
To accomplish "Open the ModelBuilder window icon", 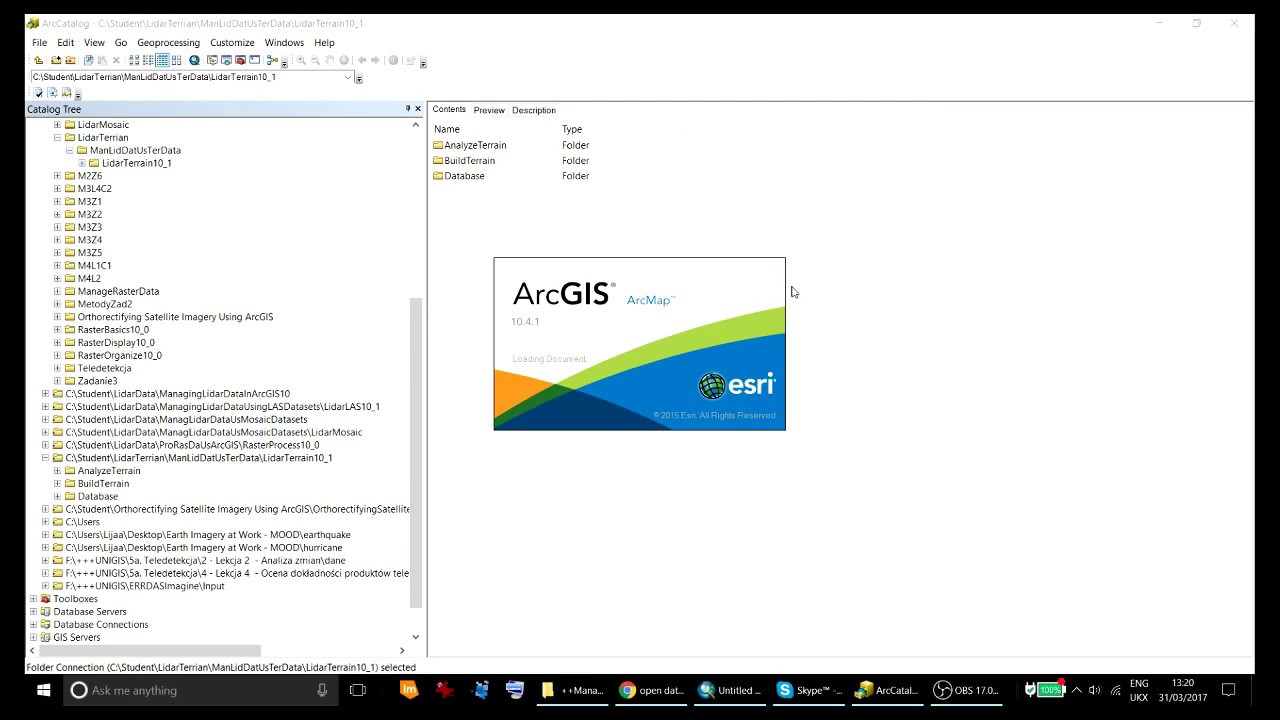I will pyautogui.click(x=272, y=61).
